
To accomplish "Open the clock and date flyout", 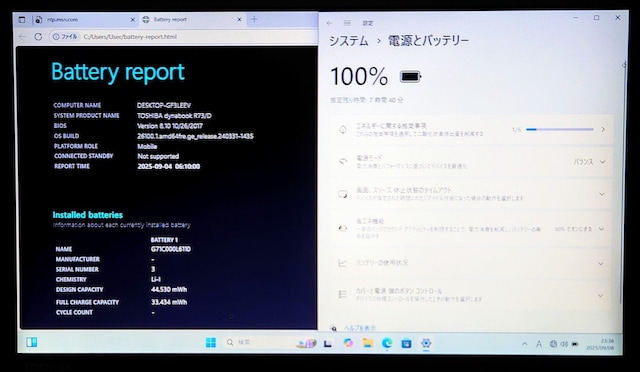I will (x=600, y=344).
